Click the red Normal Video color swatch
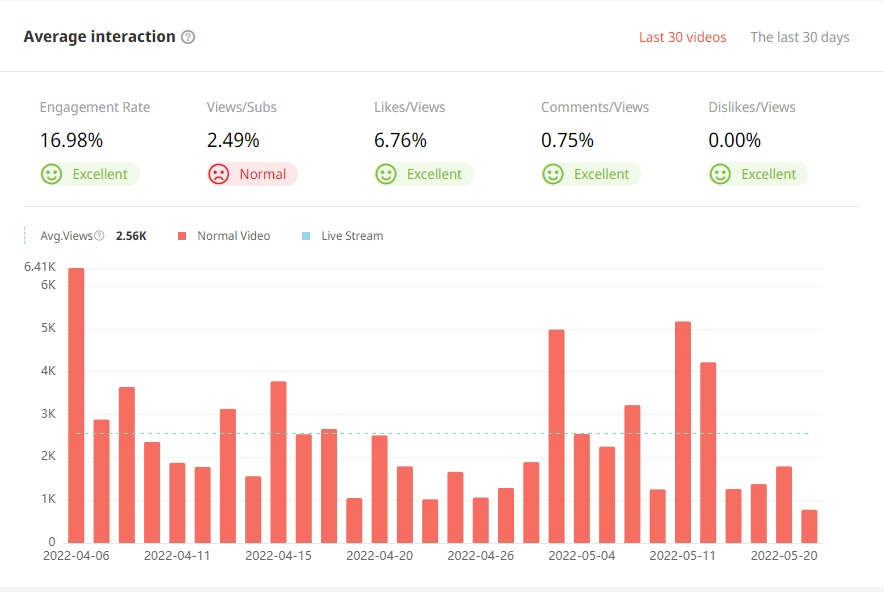884x592 pixels. [182, 236]
